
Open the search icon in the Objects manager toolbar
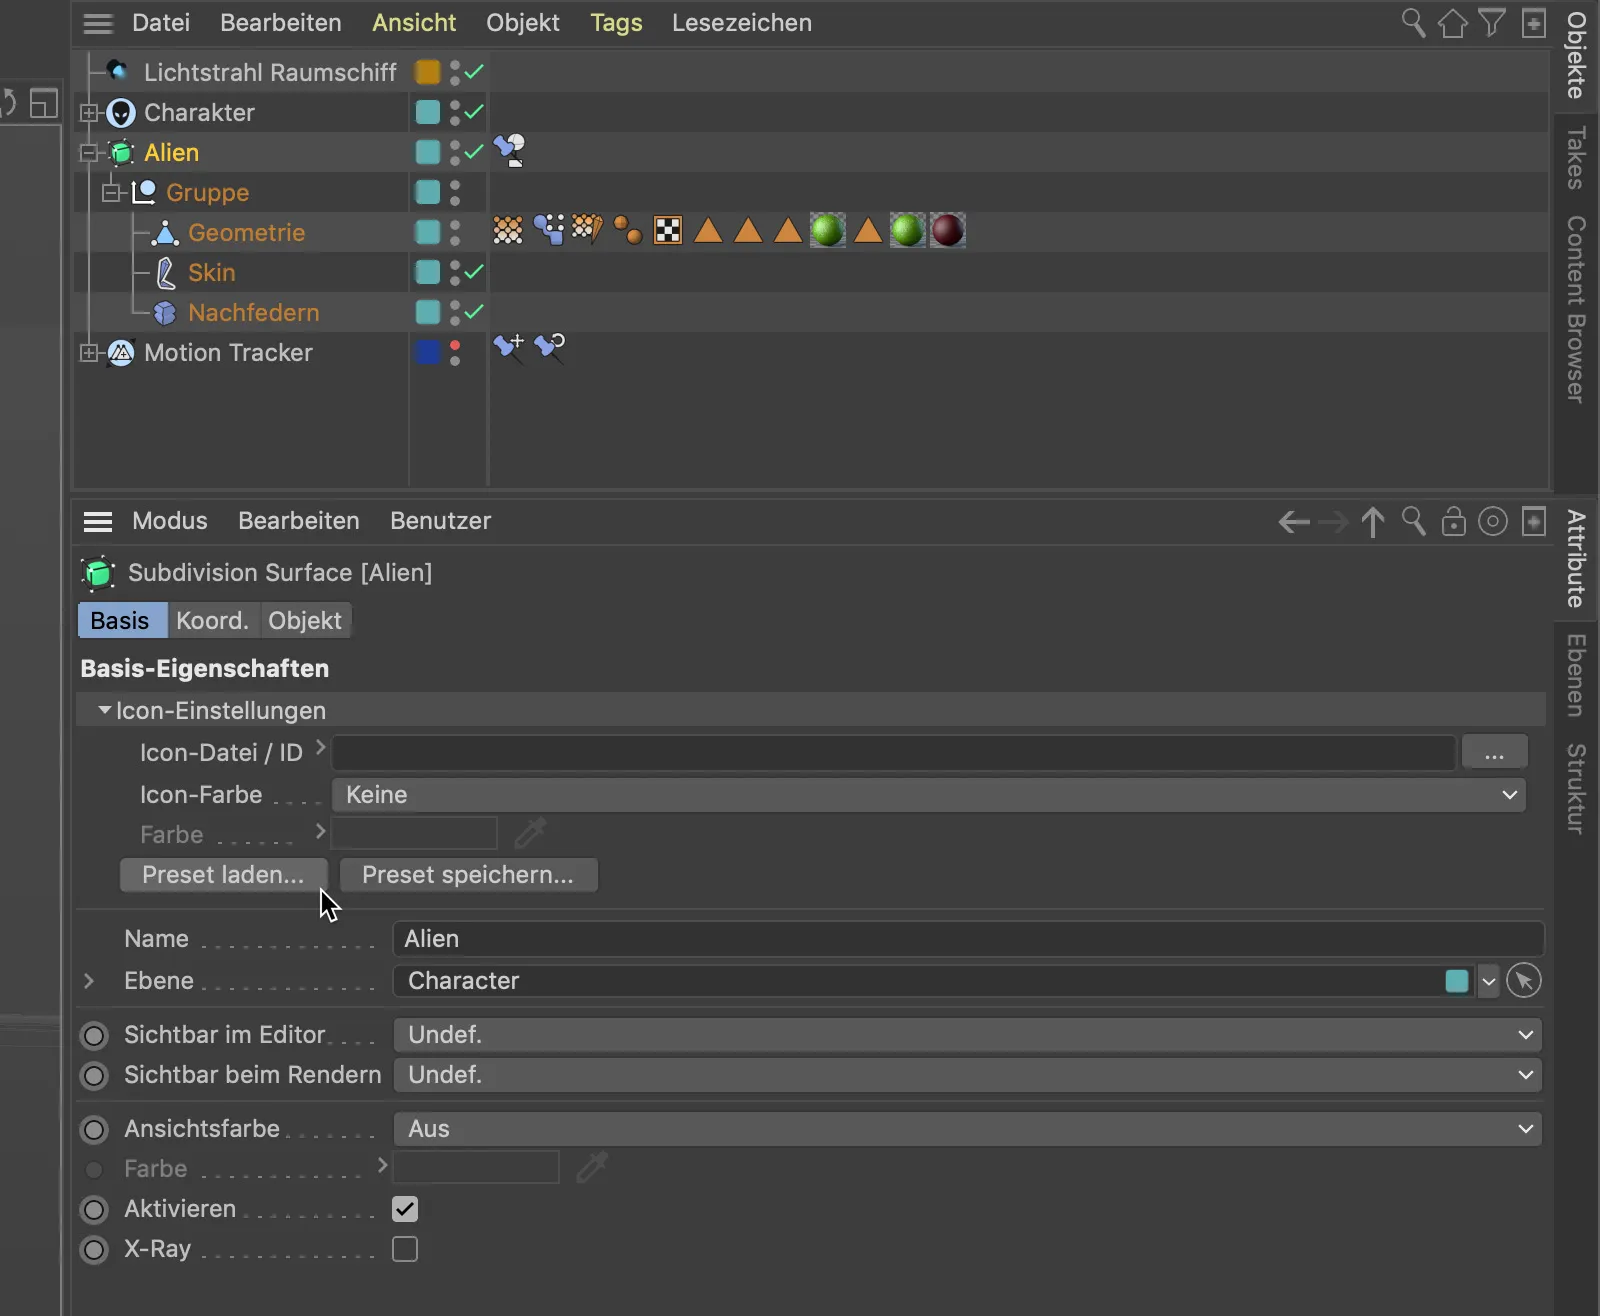[1414, 22]
